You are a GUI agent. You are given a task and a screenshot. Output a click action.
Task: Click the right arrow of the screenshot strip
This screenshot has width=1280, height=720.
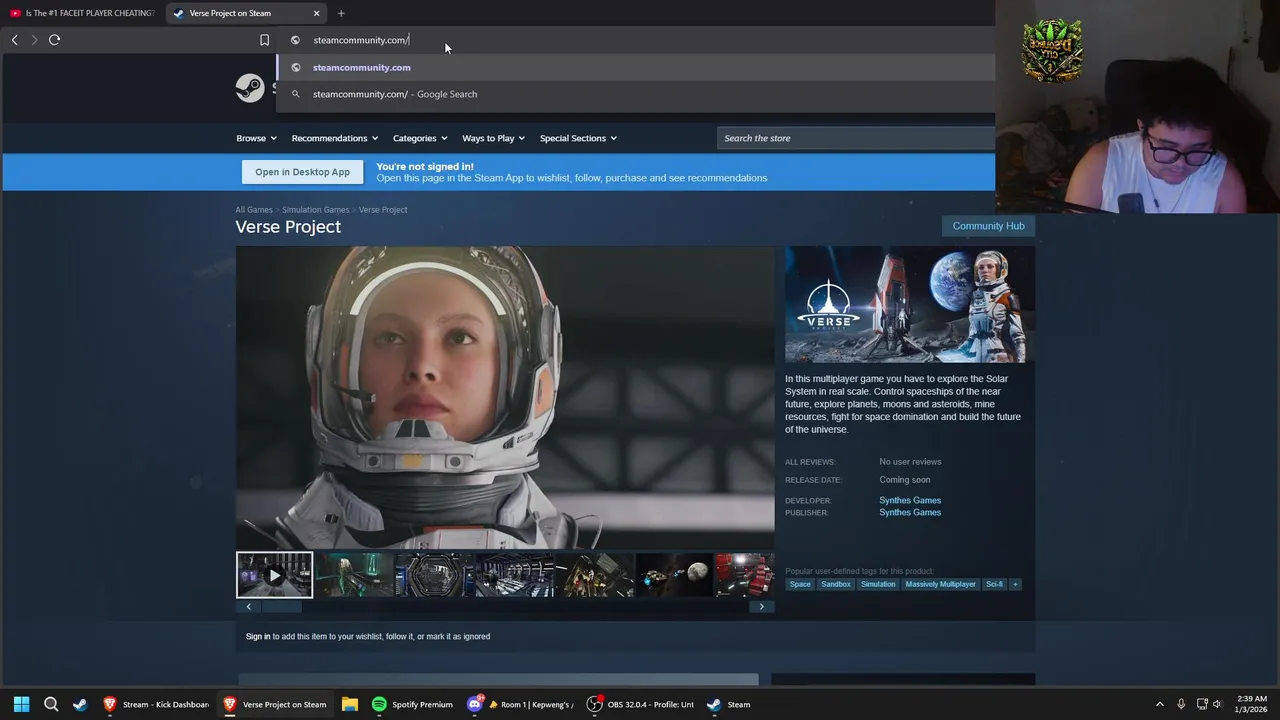point(761,606)
